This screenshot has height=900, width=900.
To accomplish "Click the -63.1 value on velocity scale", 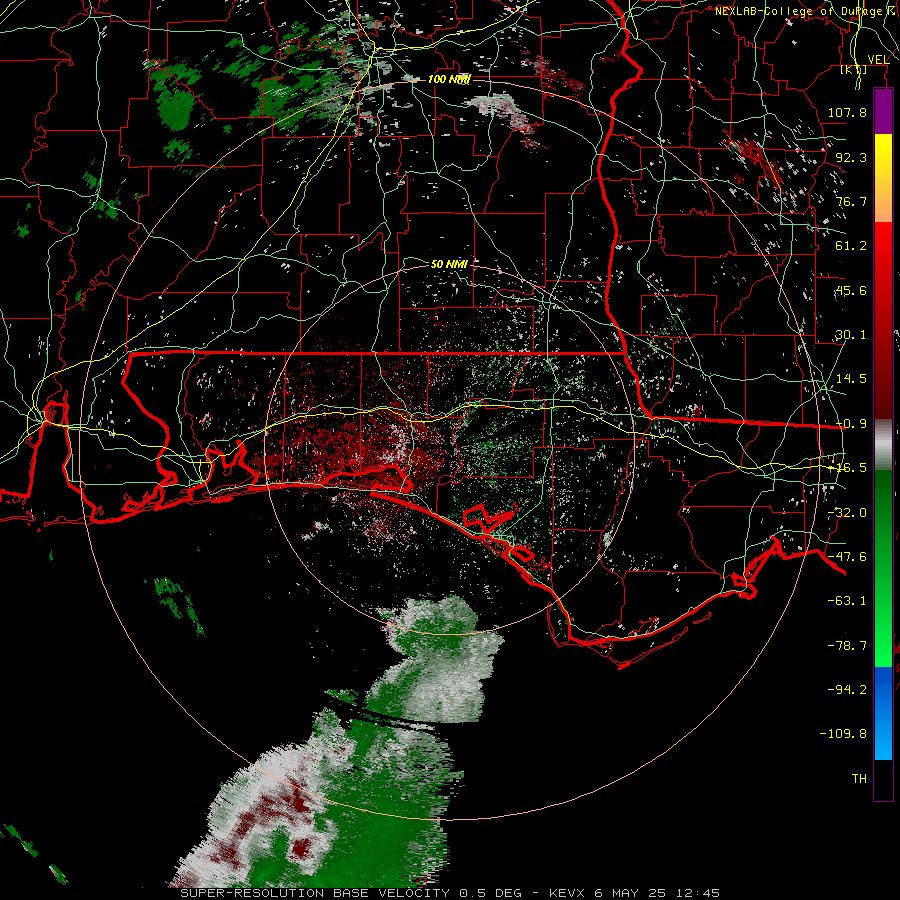I will (847, 601).
